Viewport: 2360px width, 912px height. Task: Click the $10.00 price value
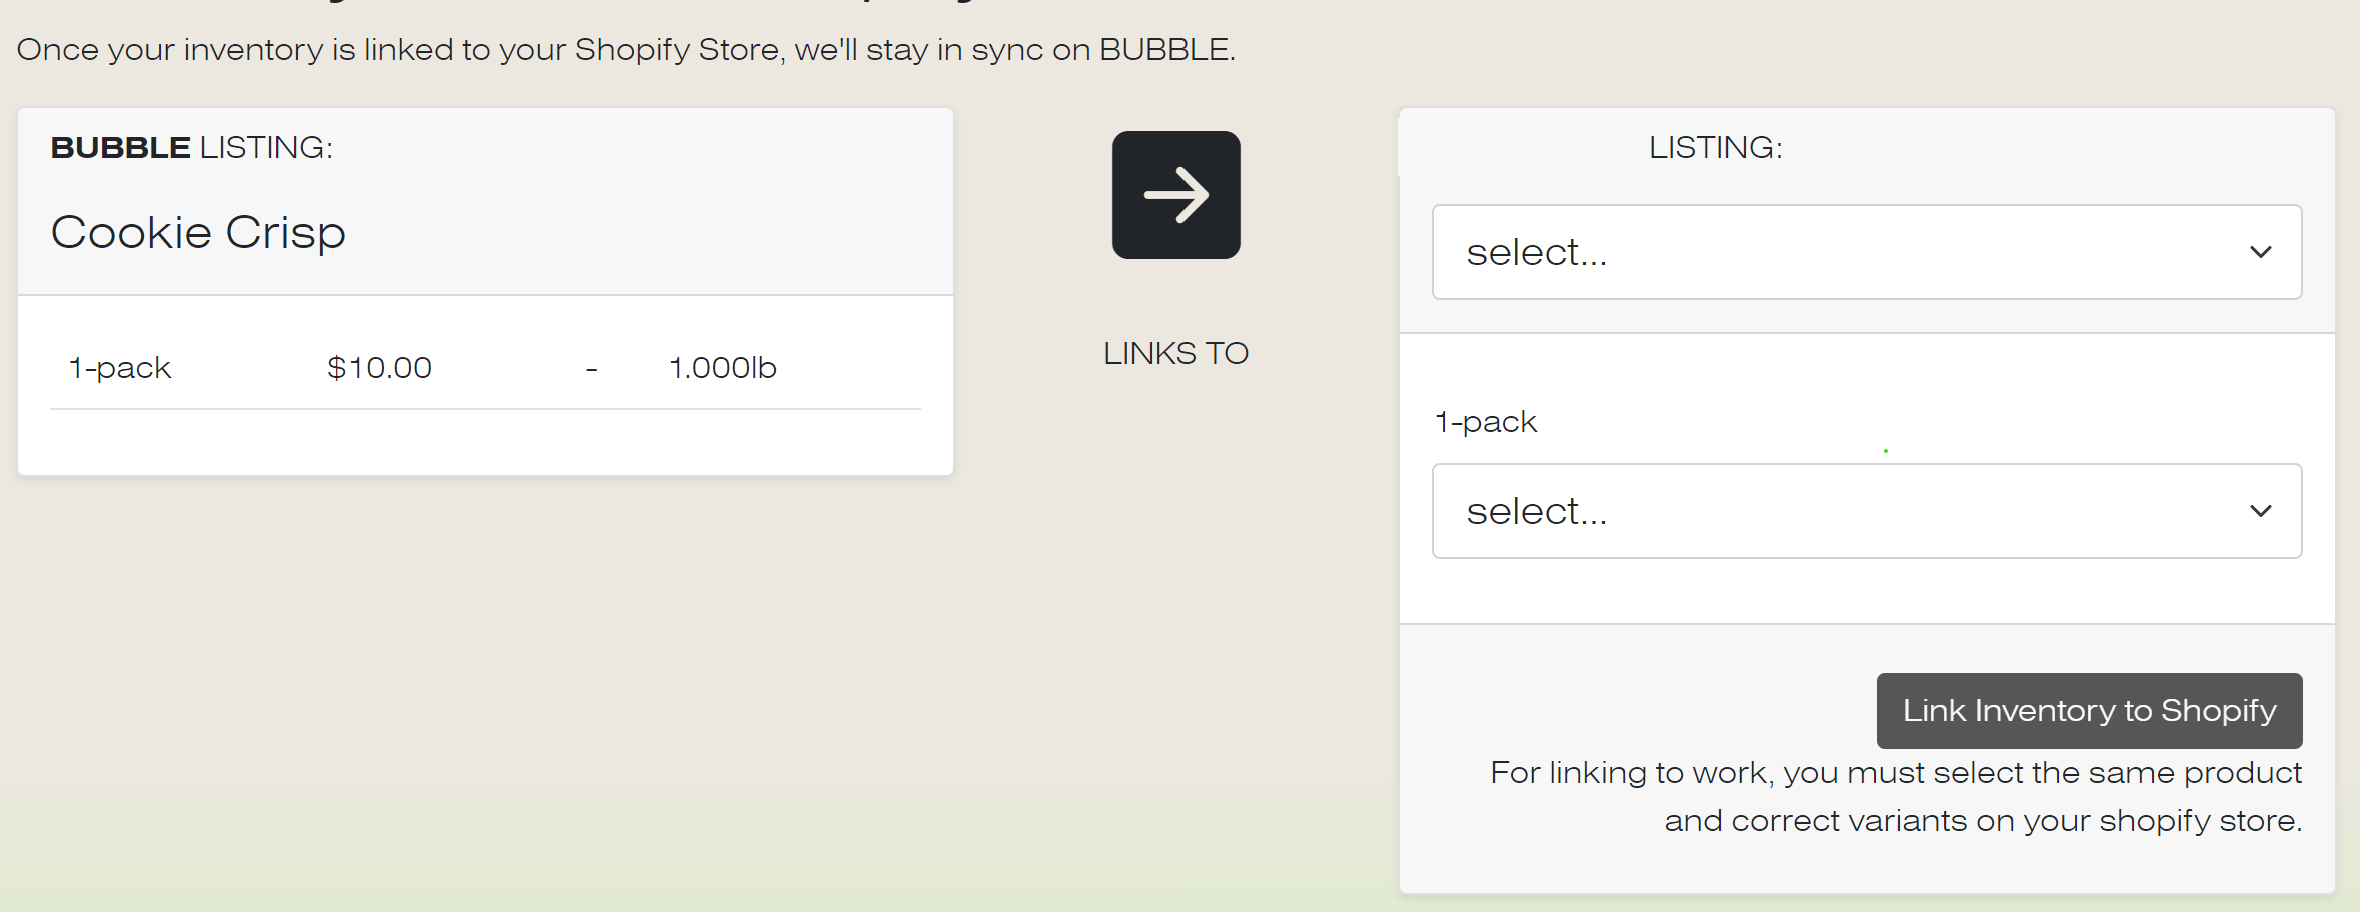(x=379, y=368)
